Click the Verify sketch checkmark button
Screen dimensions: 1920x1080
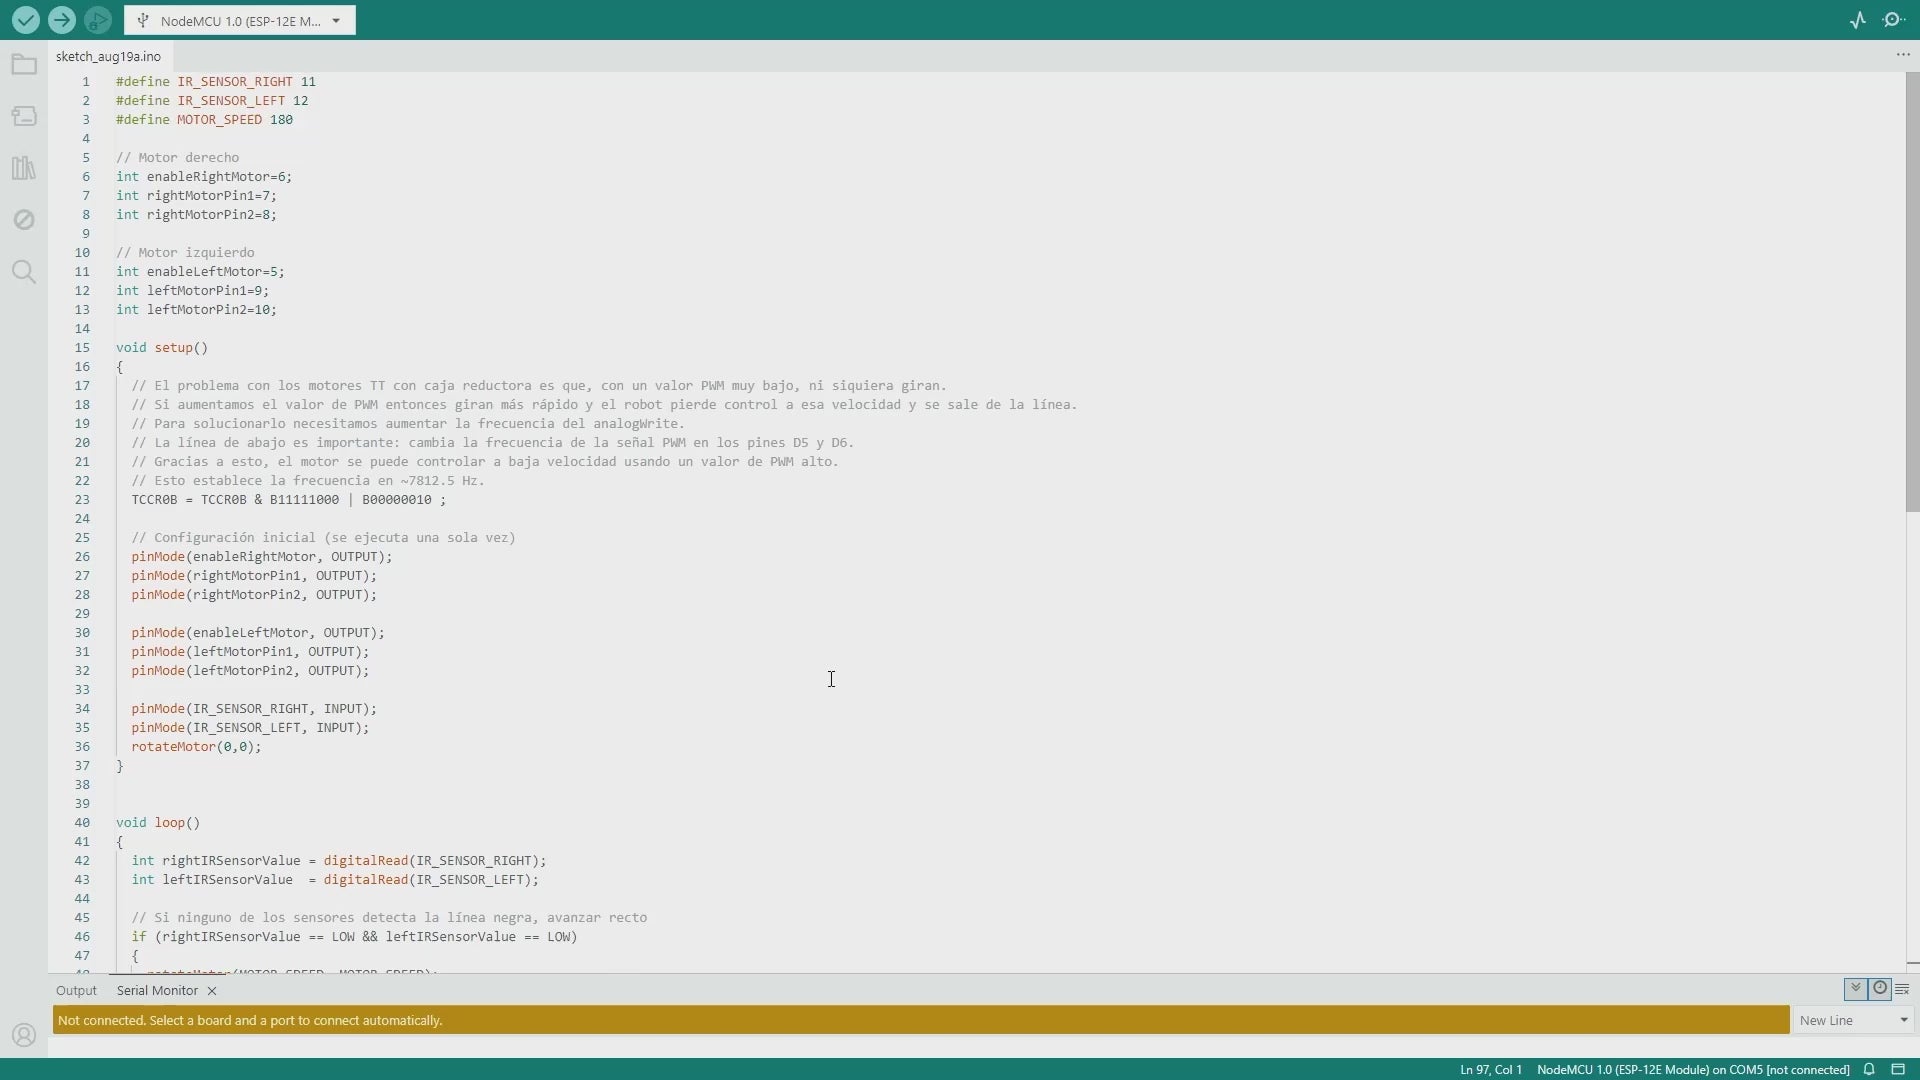pos(25,20)
